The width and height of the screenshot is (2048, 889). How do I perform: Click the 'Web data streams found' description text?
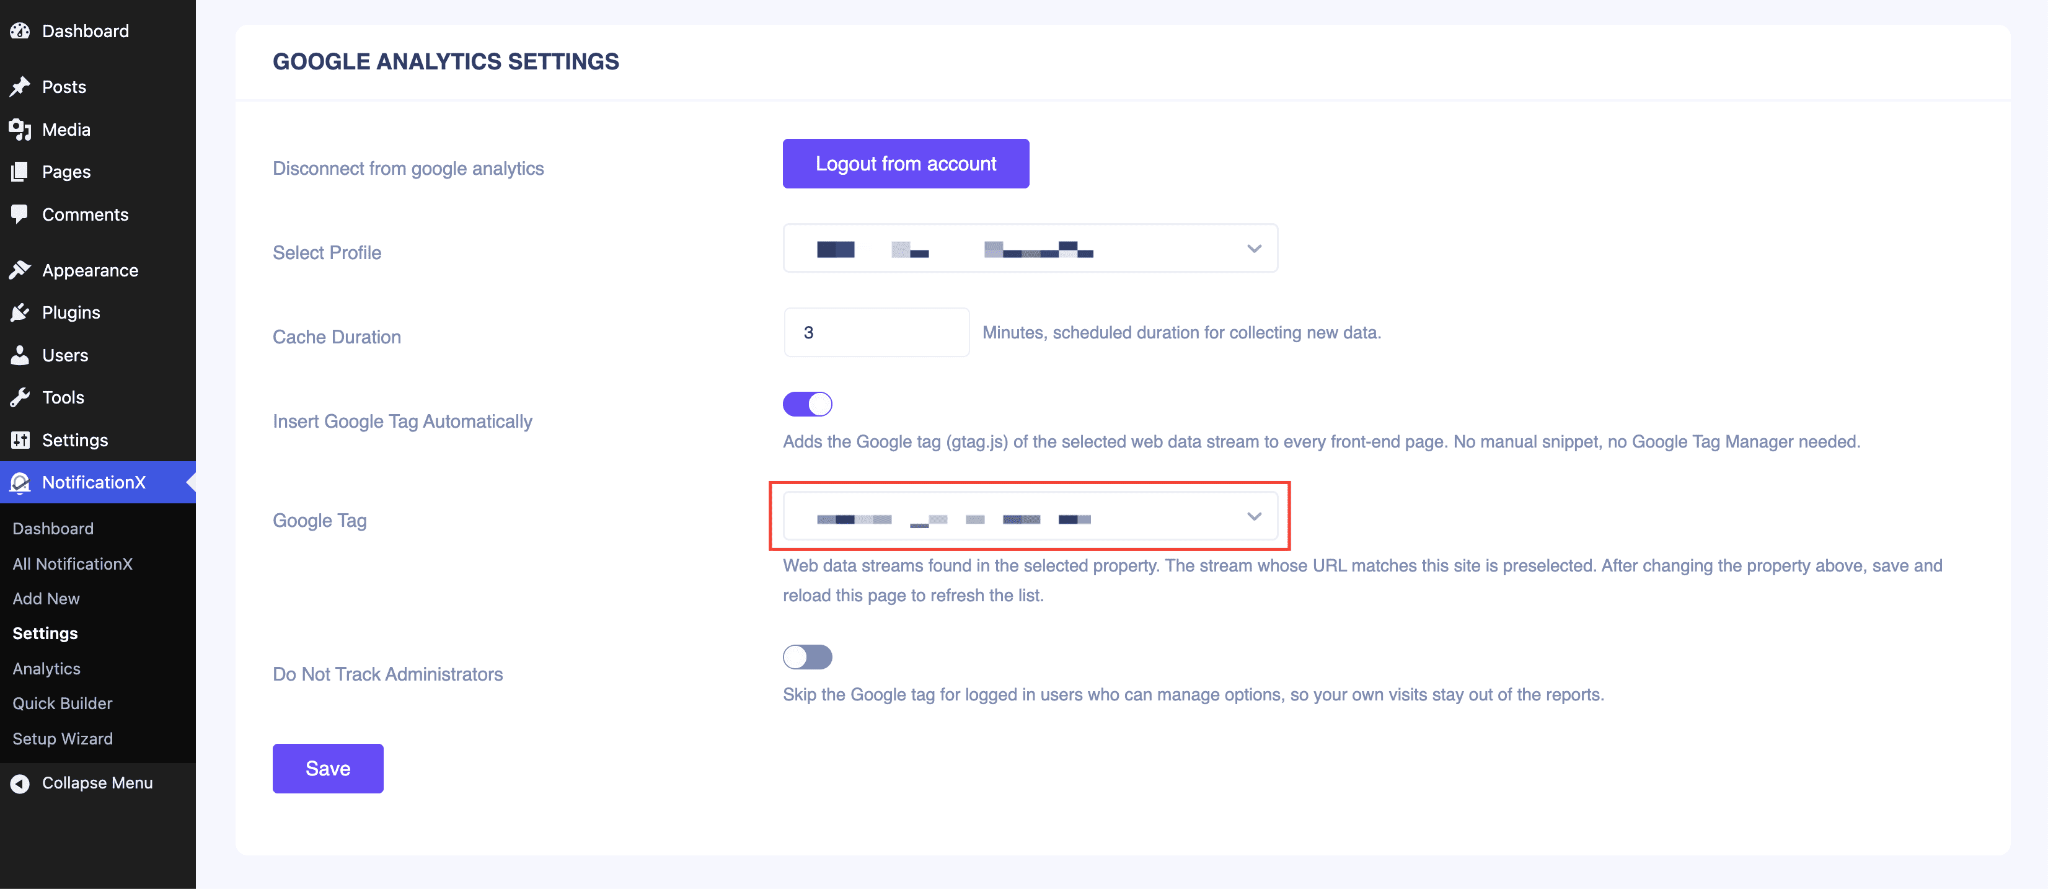1363,580
